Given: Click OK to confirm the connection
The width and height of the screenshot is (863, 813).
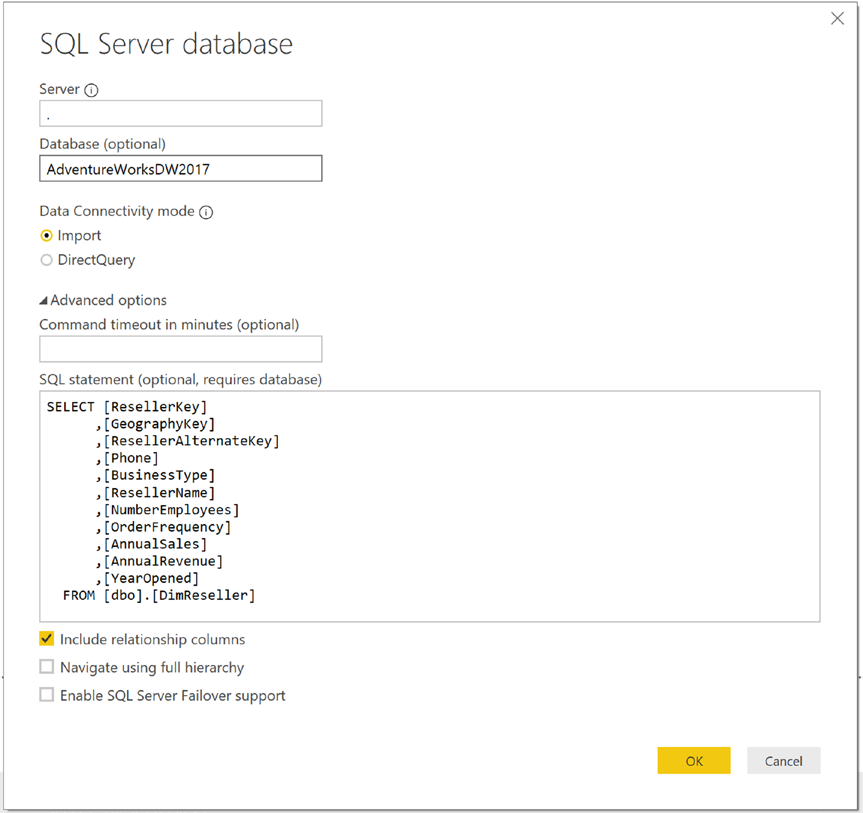Looking at the screenshot, I should pos(693,761).
